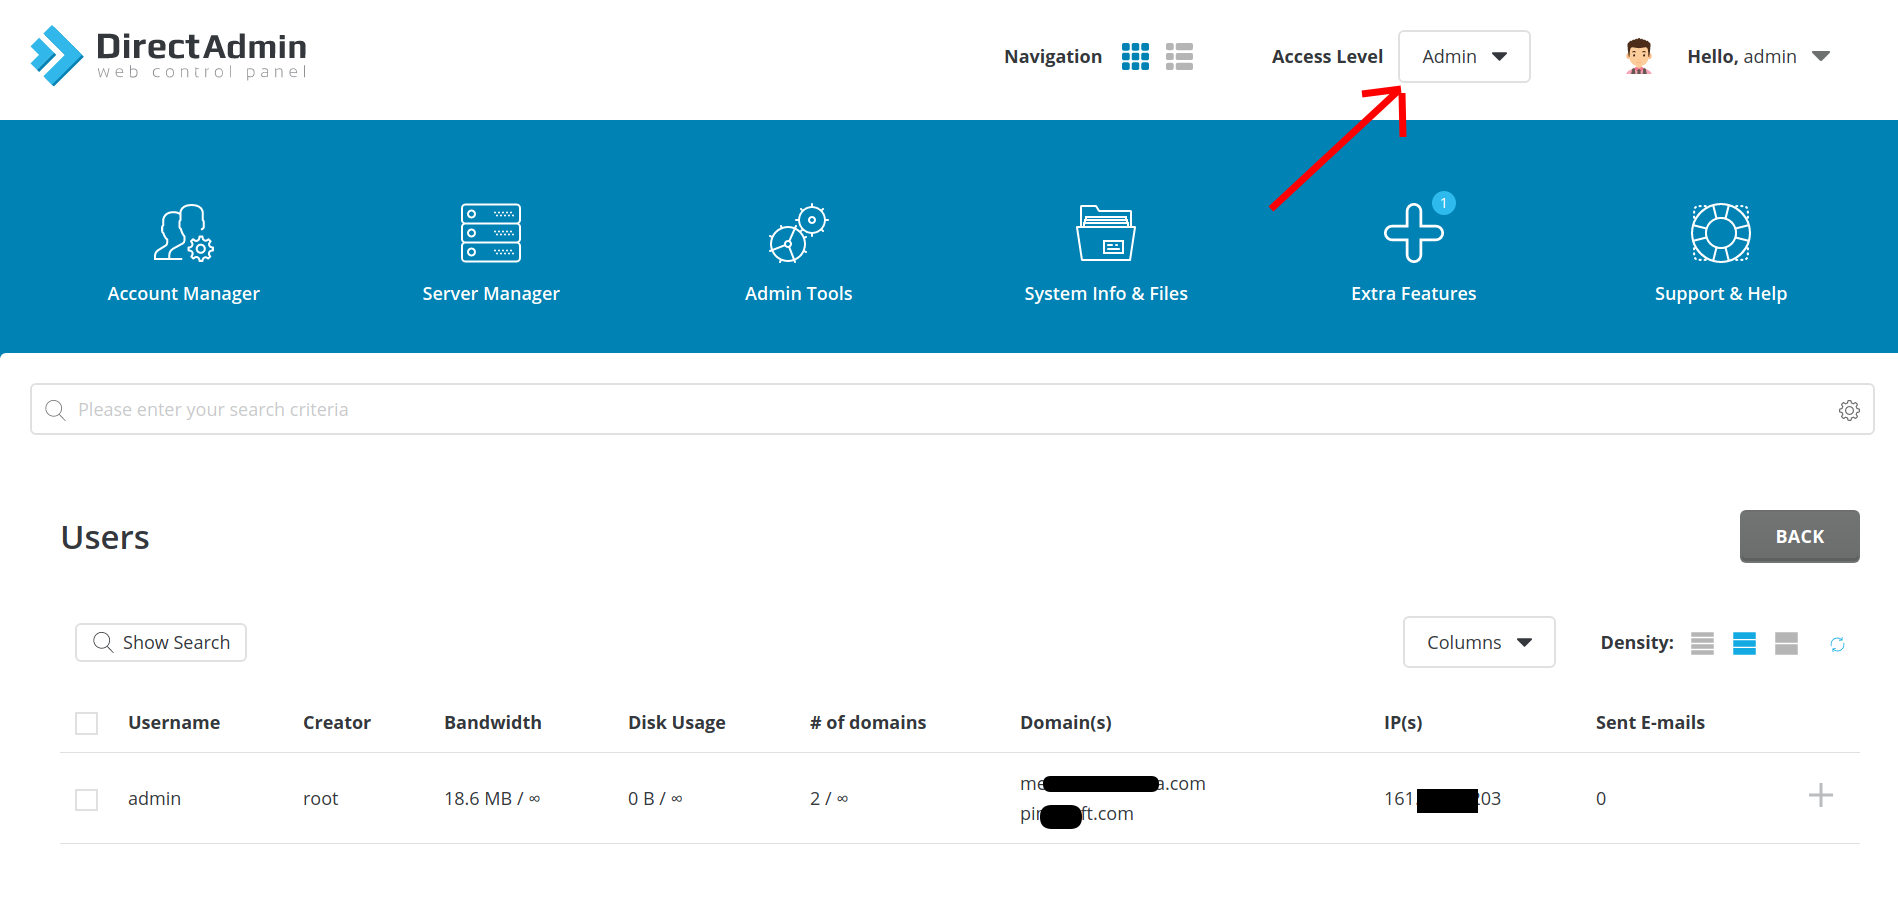
Task: Switch navigation to grid icon view
Action: coord(1135,57)
